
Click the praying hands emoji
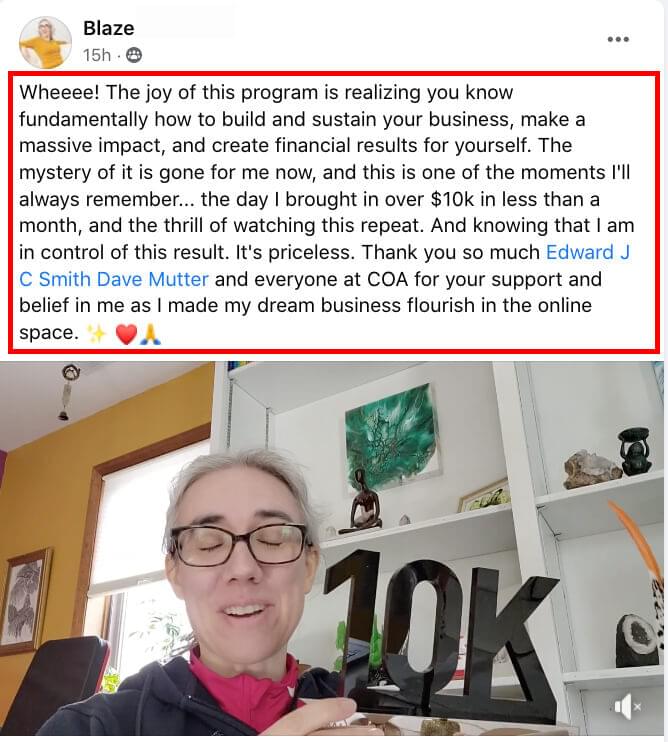pyautogui.click(x=150, y=334)
